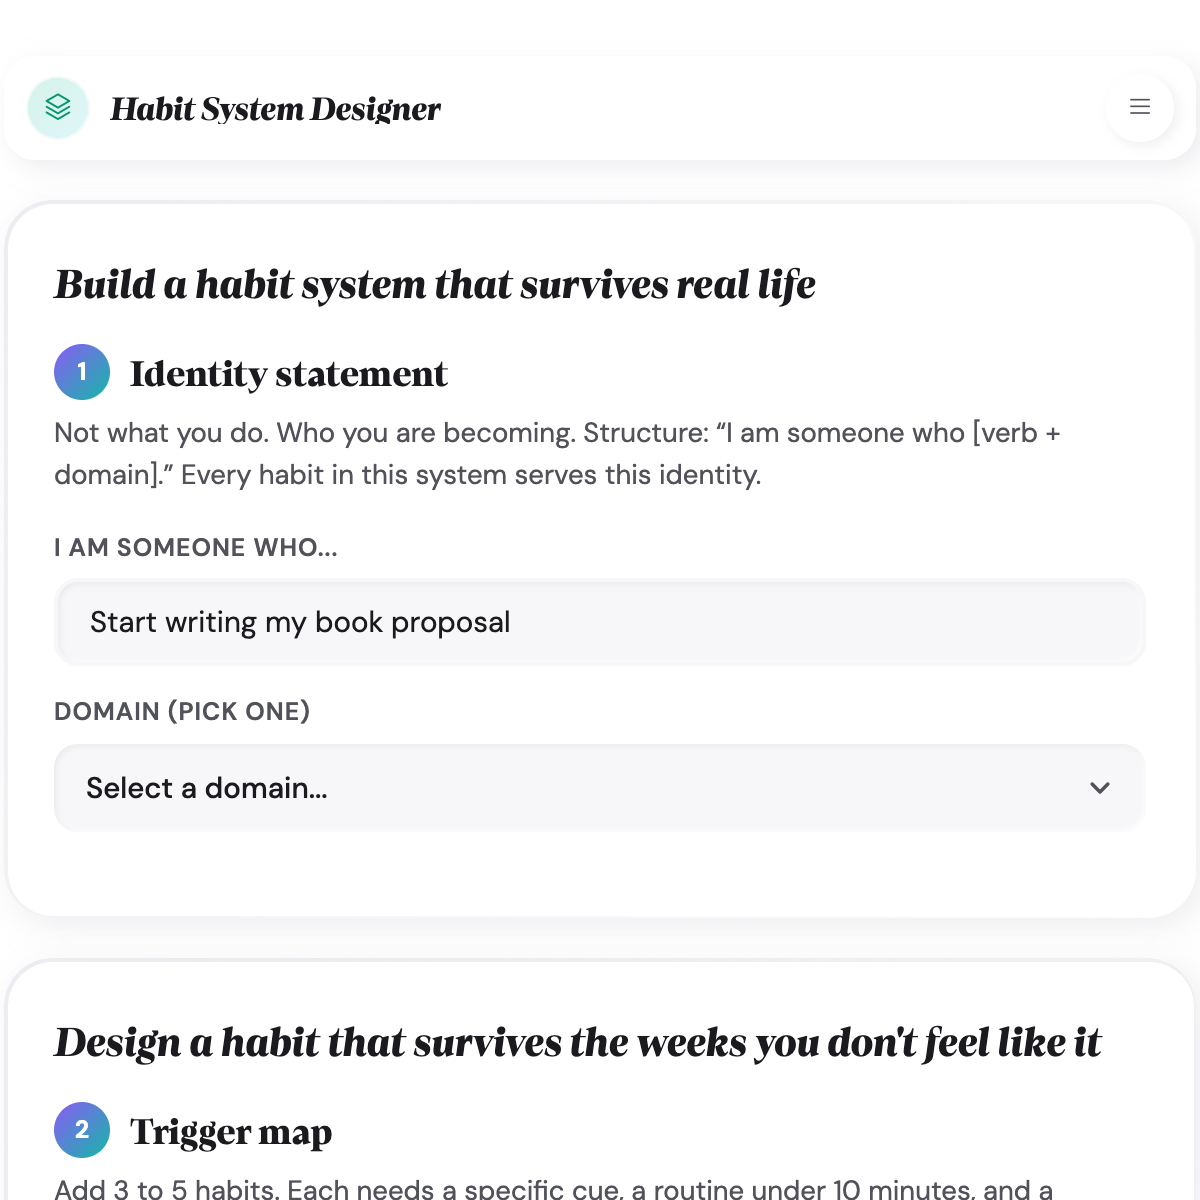Click the layers logo icon
This screenshot has height=1200, width=1200.
point(58,107)
